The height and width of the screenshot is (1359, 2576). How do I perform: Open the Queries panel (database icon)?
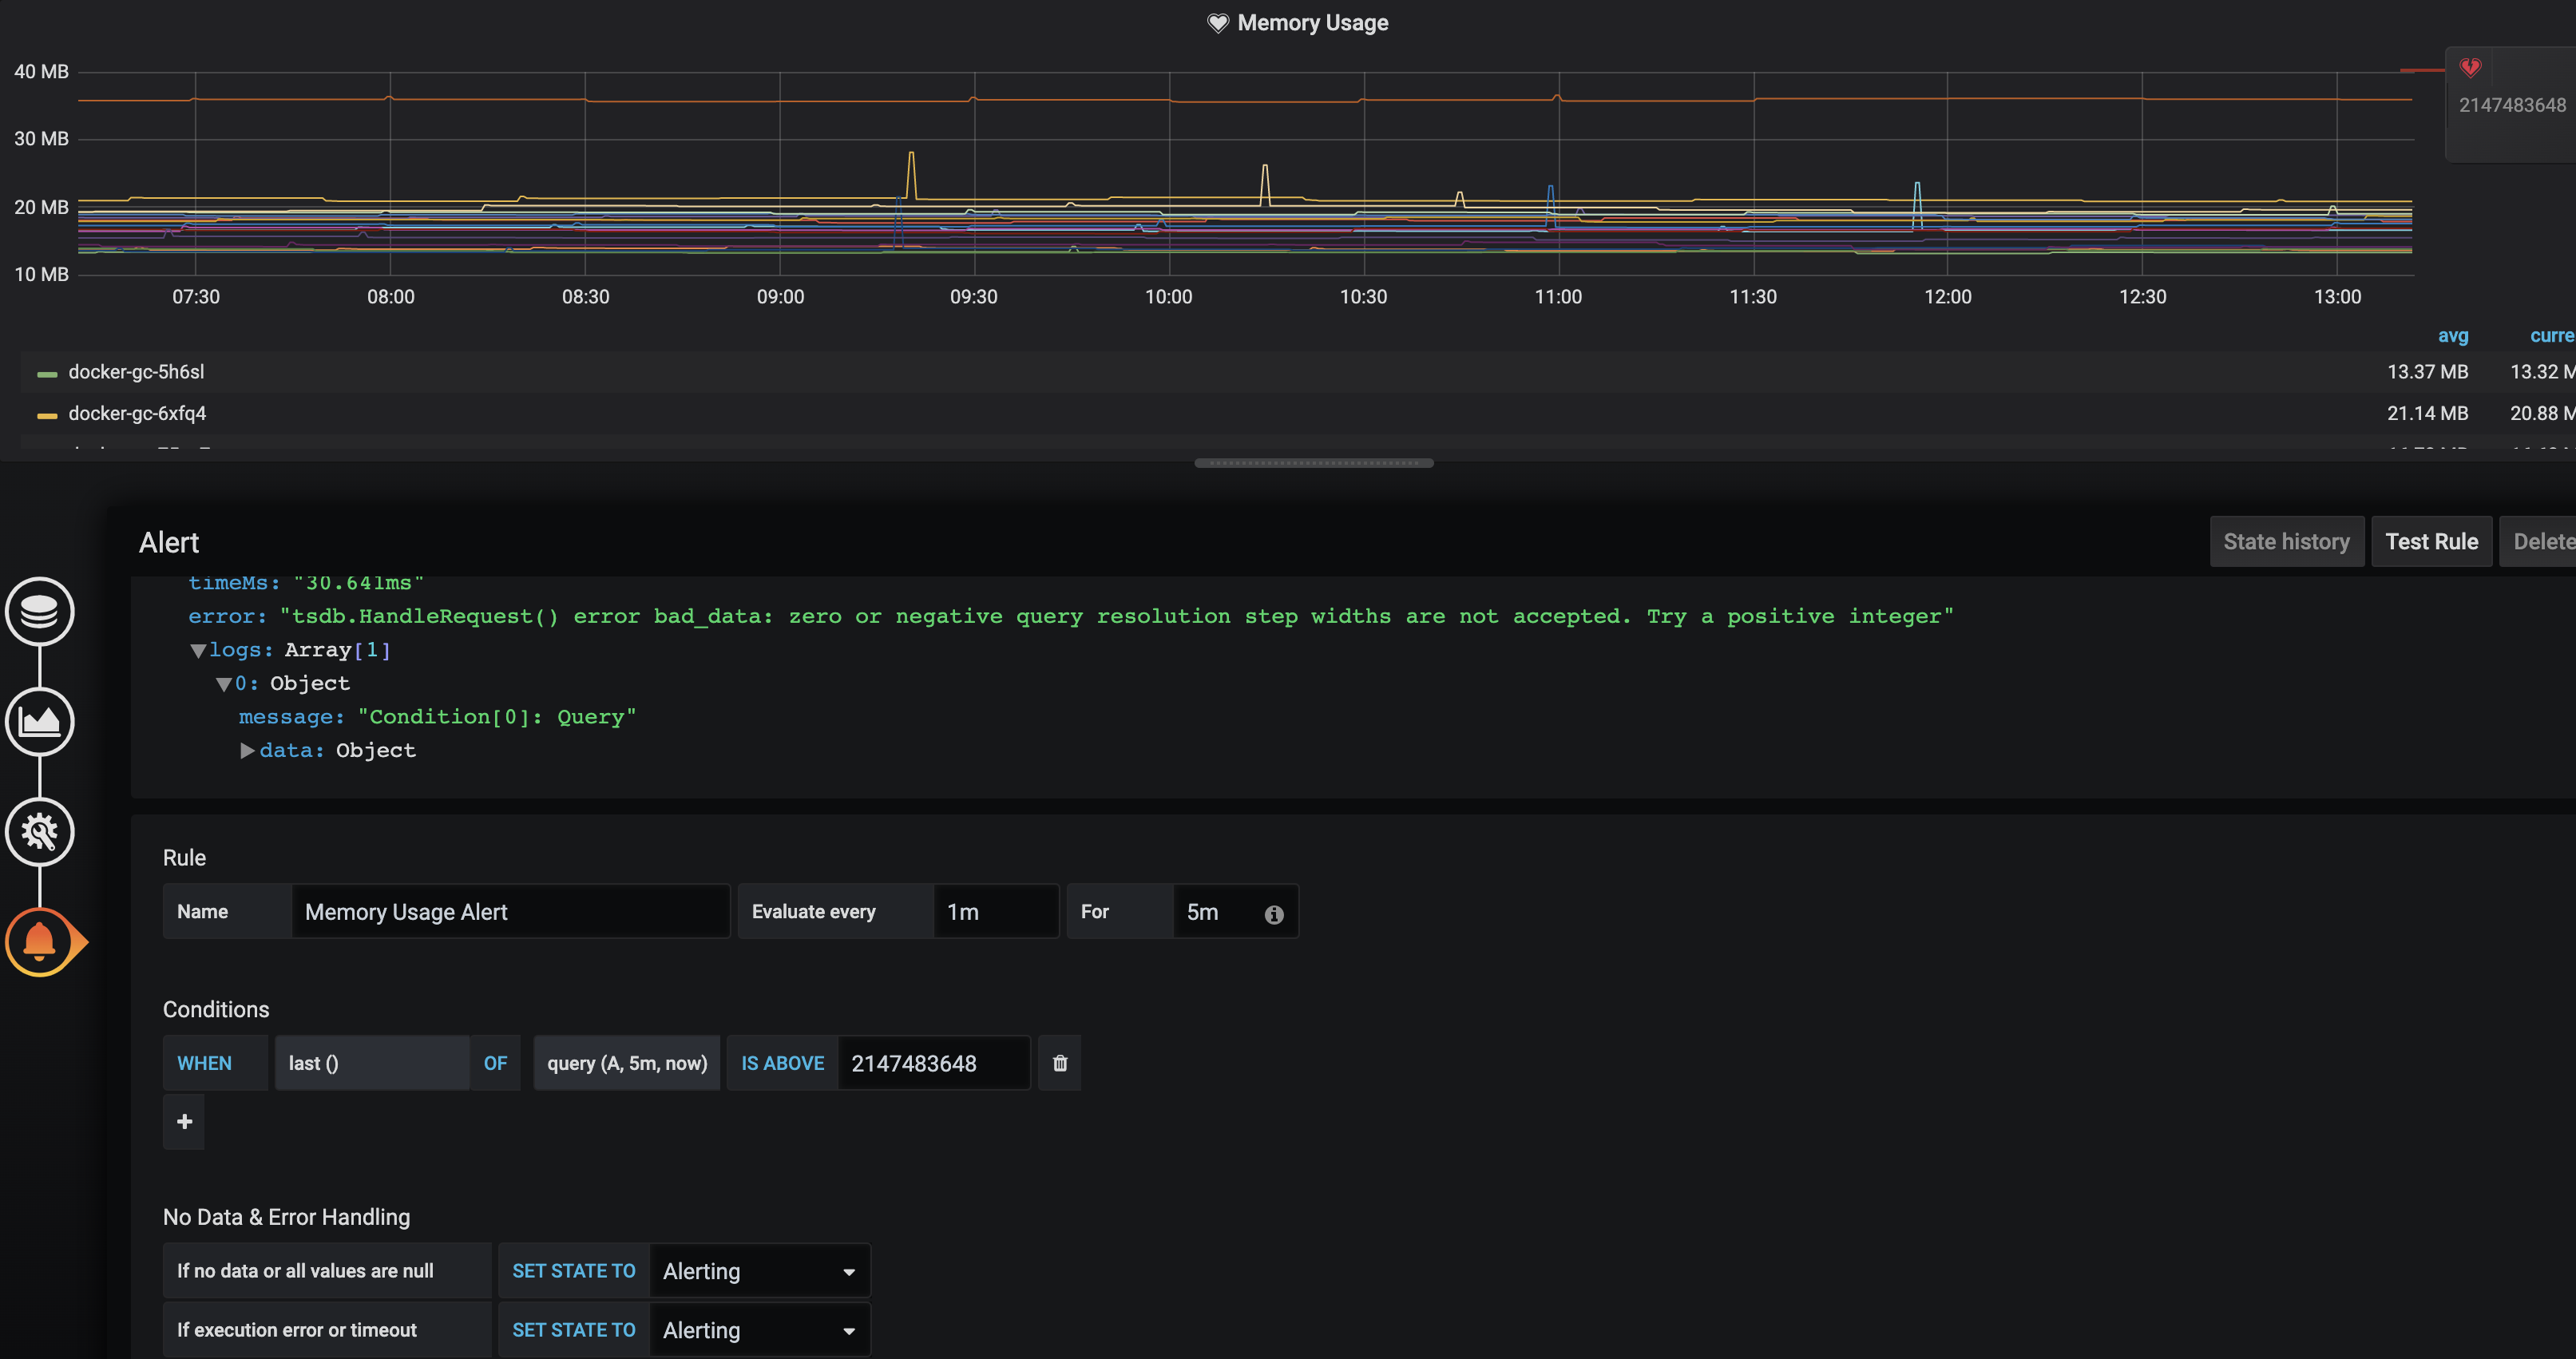(40, 612)
